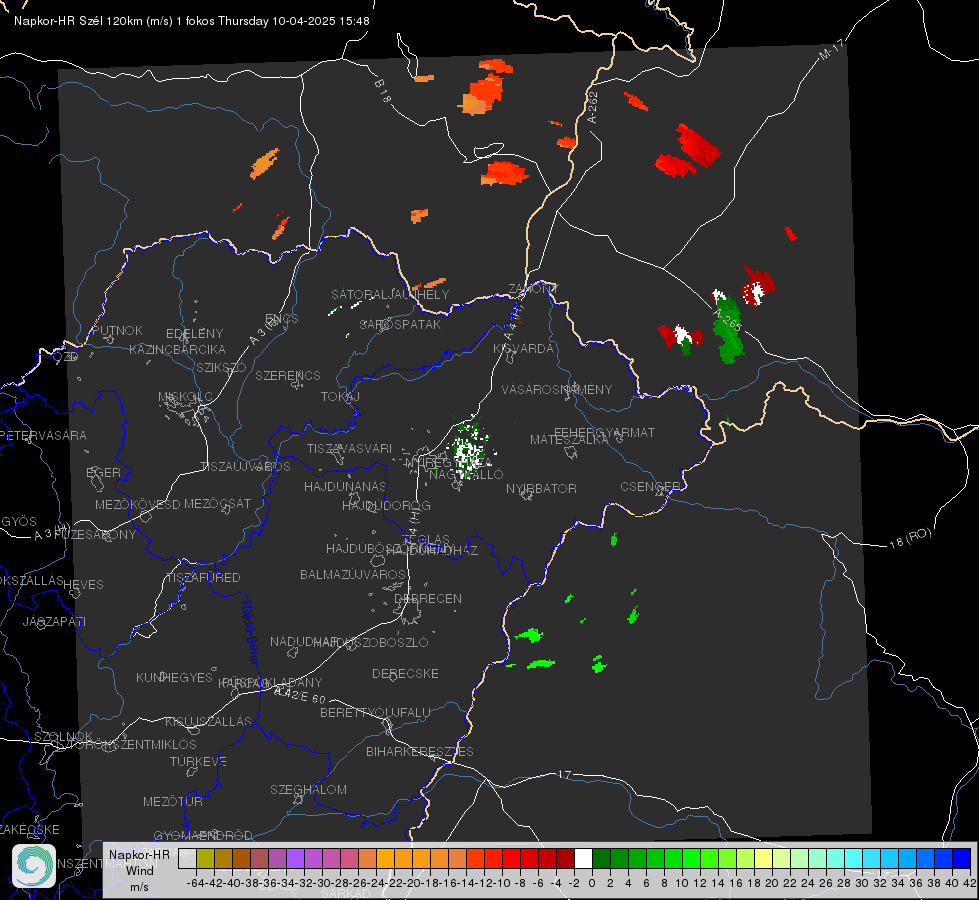Click the B 18 road label
This screenshot has height=900, width=979.
383,91
